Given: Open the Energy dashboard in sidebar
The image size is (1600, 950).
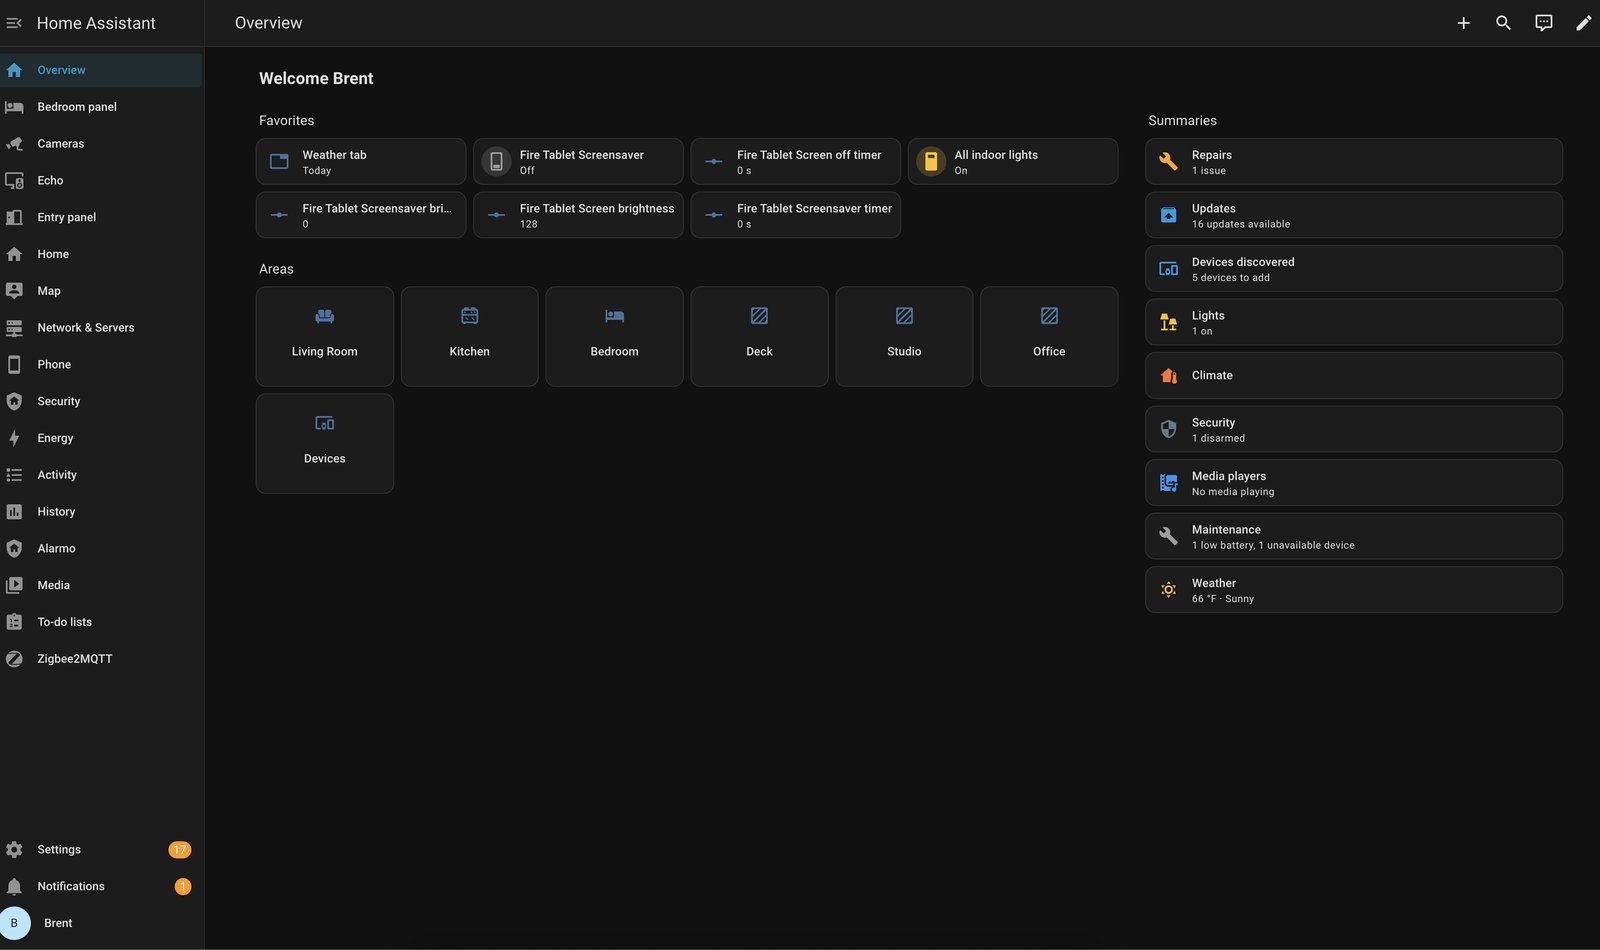Looking at the screenshot, I should click(x=101, y=438).
